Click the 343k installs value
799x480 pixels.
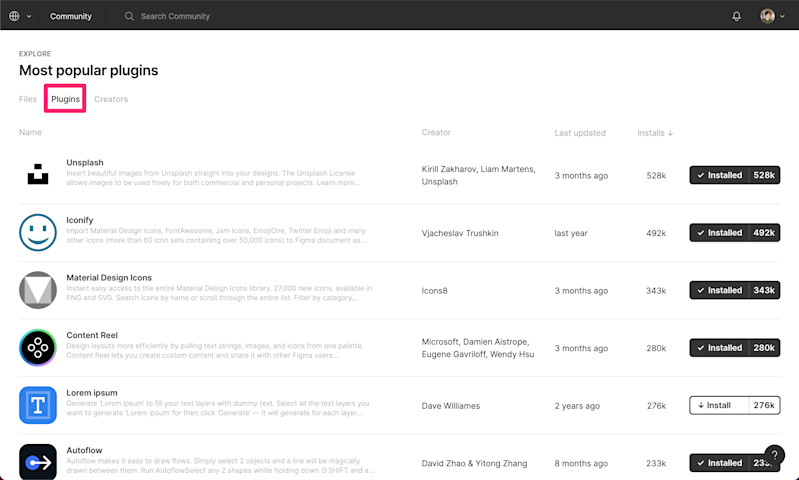(656, 290)
